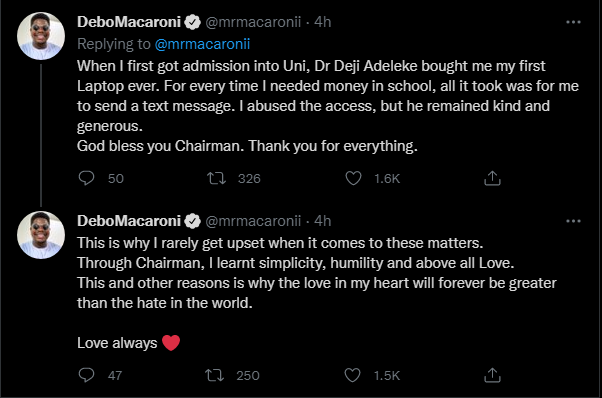This screenshot has height=398, width=602.
Task: Open the more options menu on second tweet
Action: point(573,221)
